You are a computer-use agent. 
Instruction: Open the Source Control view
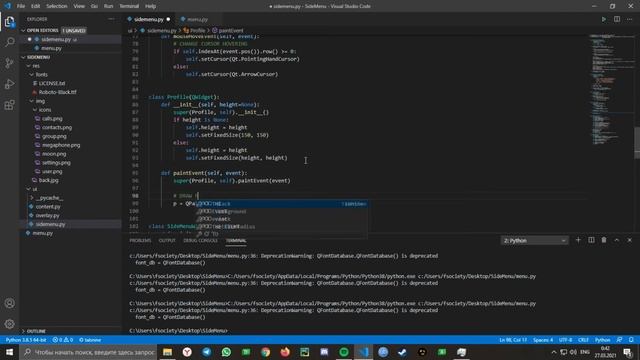click(x=9, y=63)
